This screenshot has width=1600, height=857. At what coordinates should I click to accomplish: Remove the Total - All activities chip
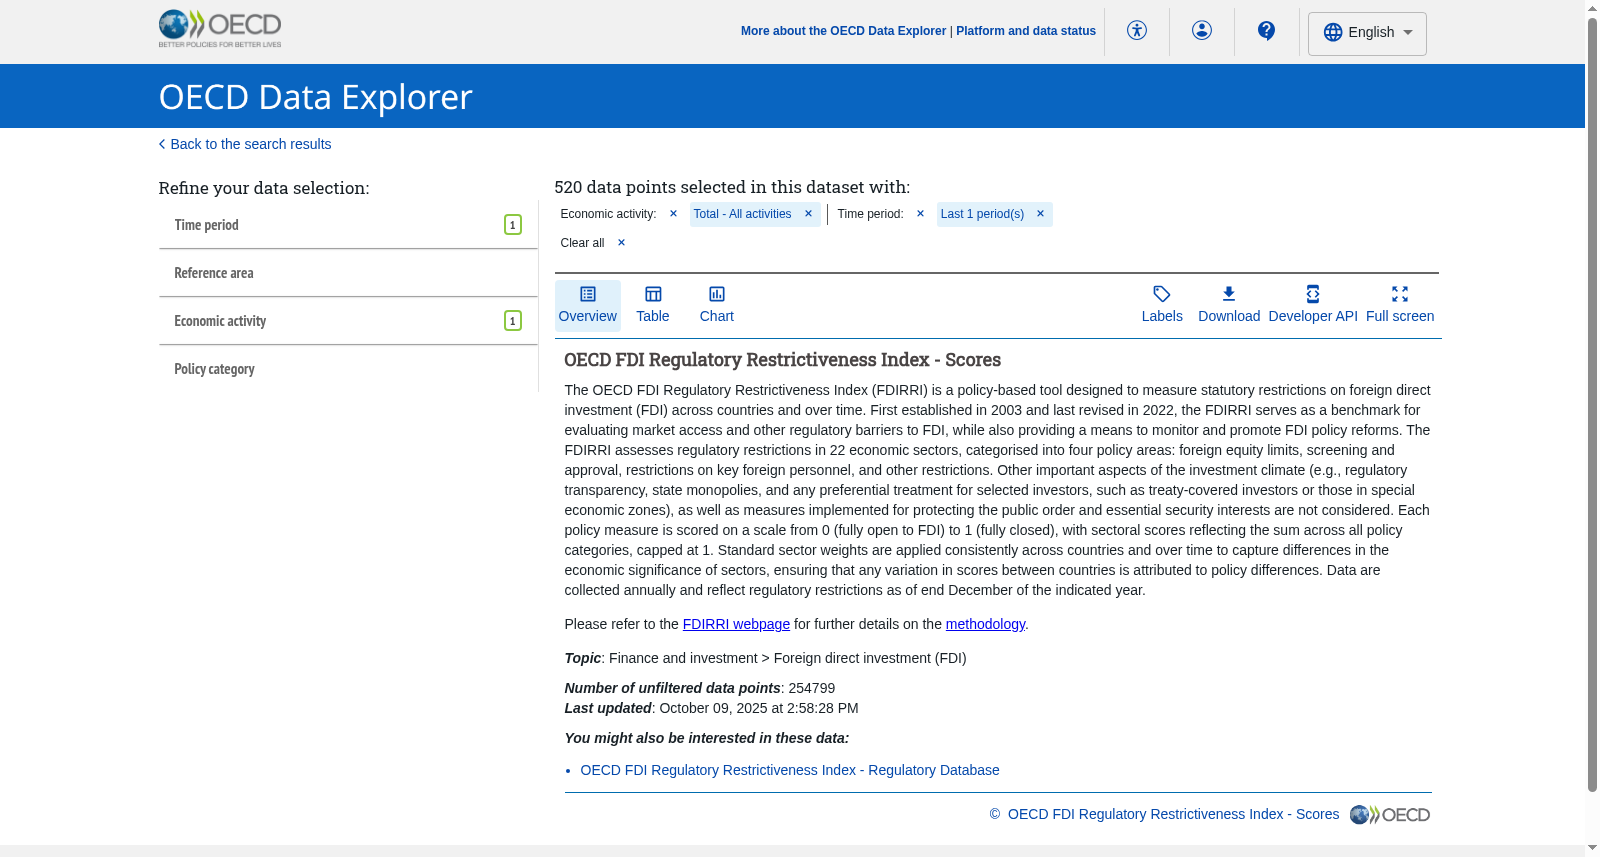click(x=808, y=214)
